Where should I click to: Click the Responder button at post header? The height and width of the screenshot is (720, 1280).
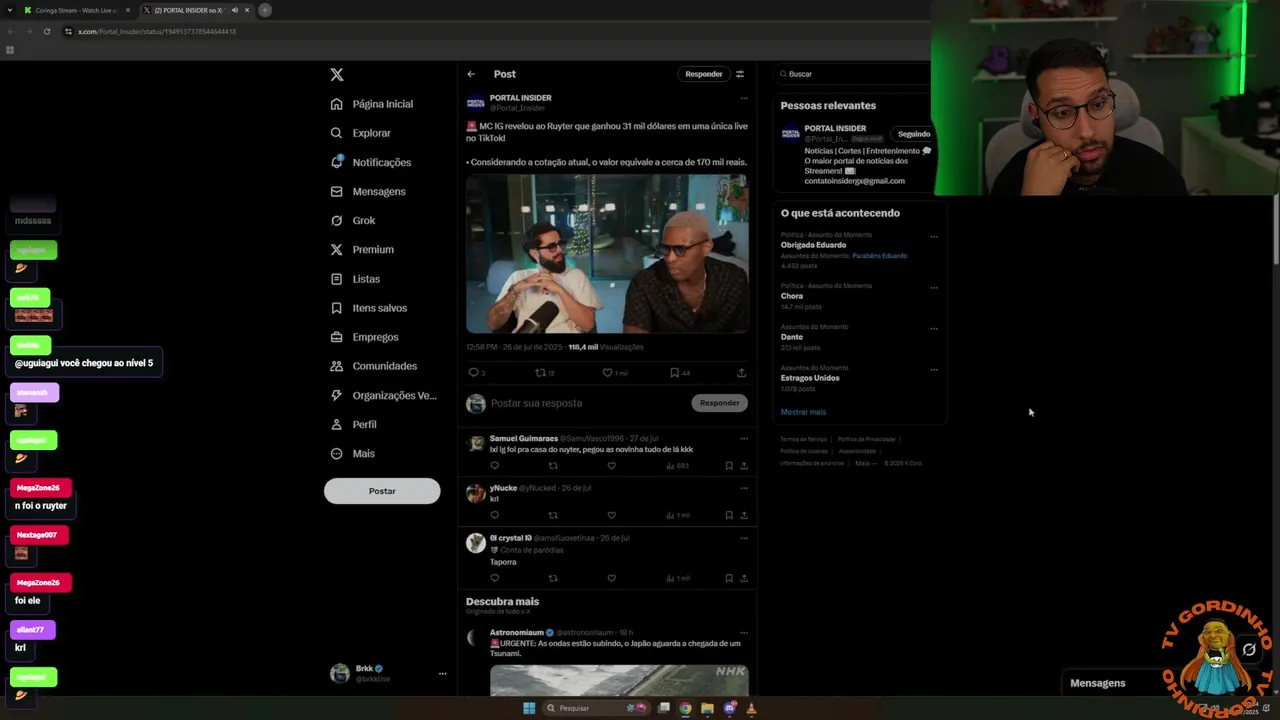(704, 74)
